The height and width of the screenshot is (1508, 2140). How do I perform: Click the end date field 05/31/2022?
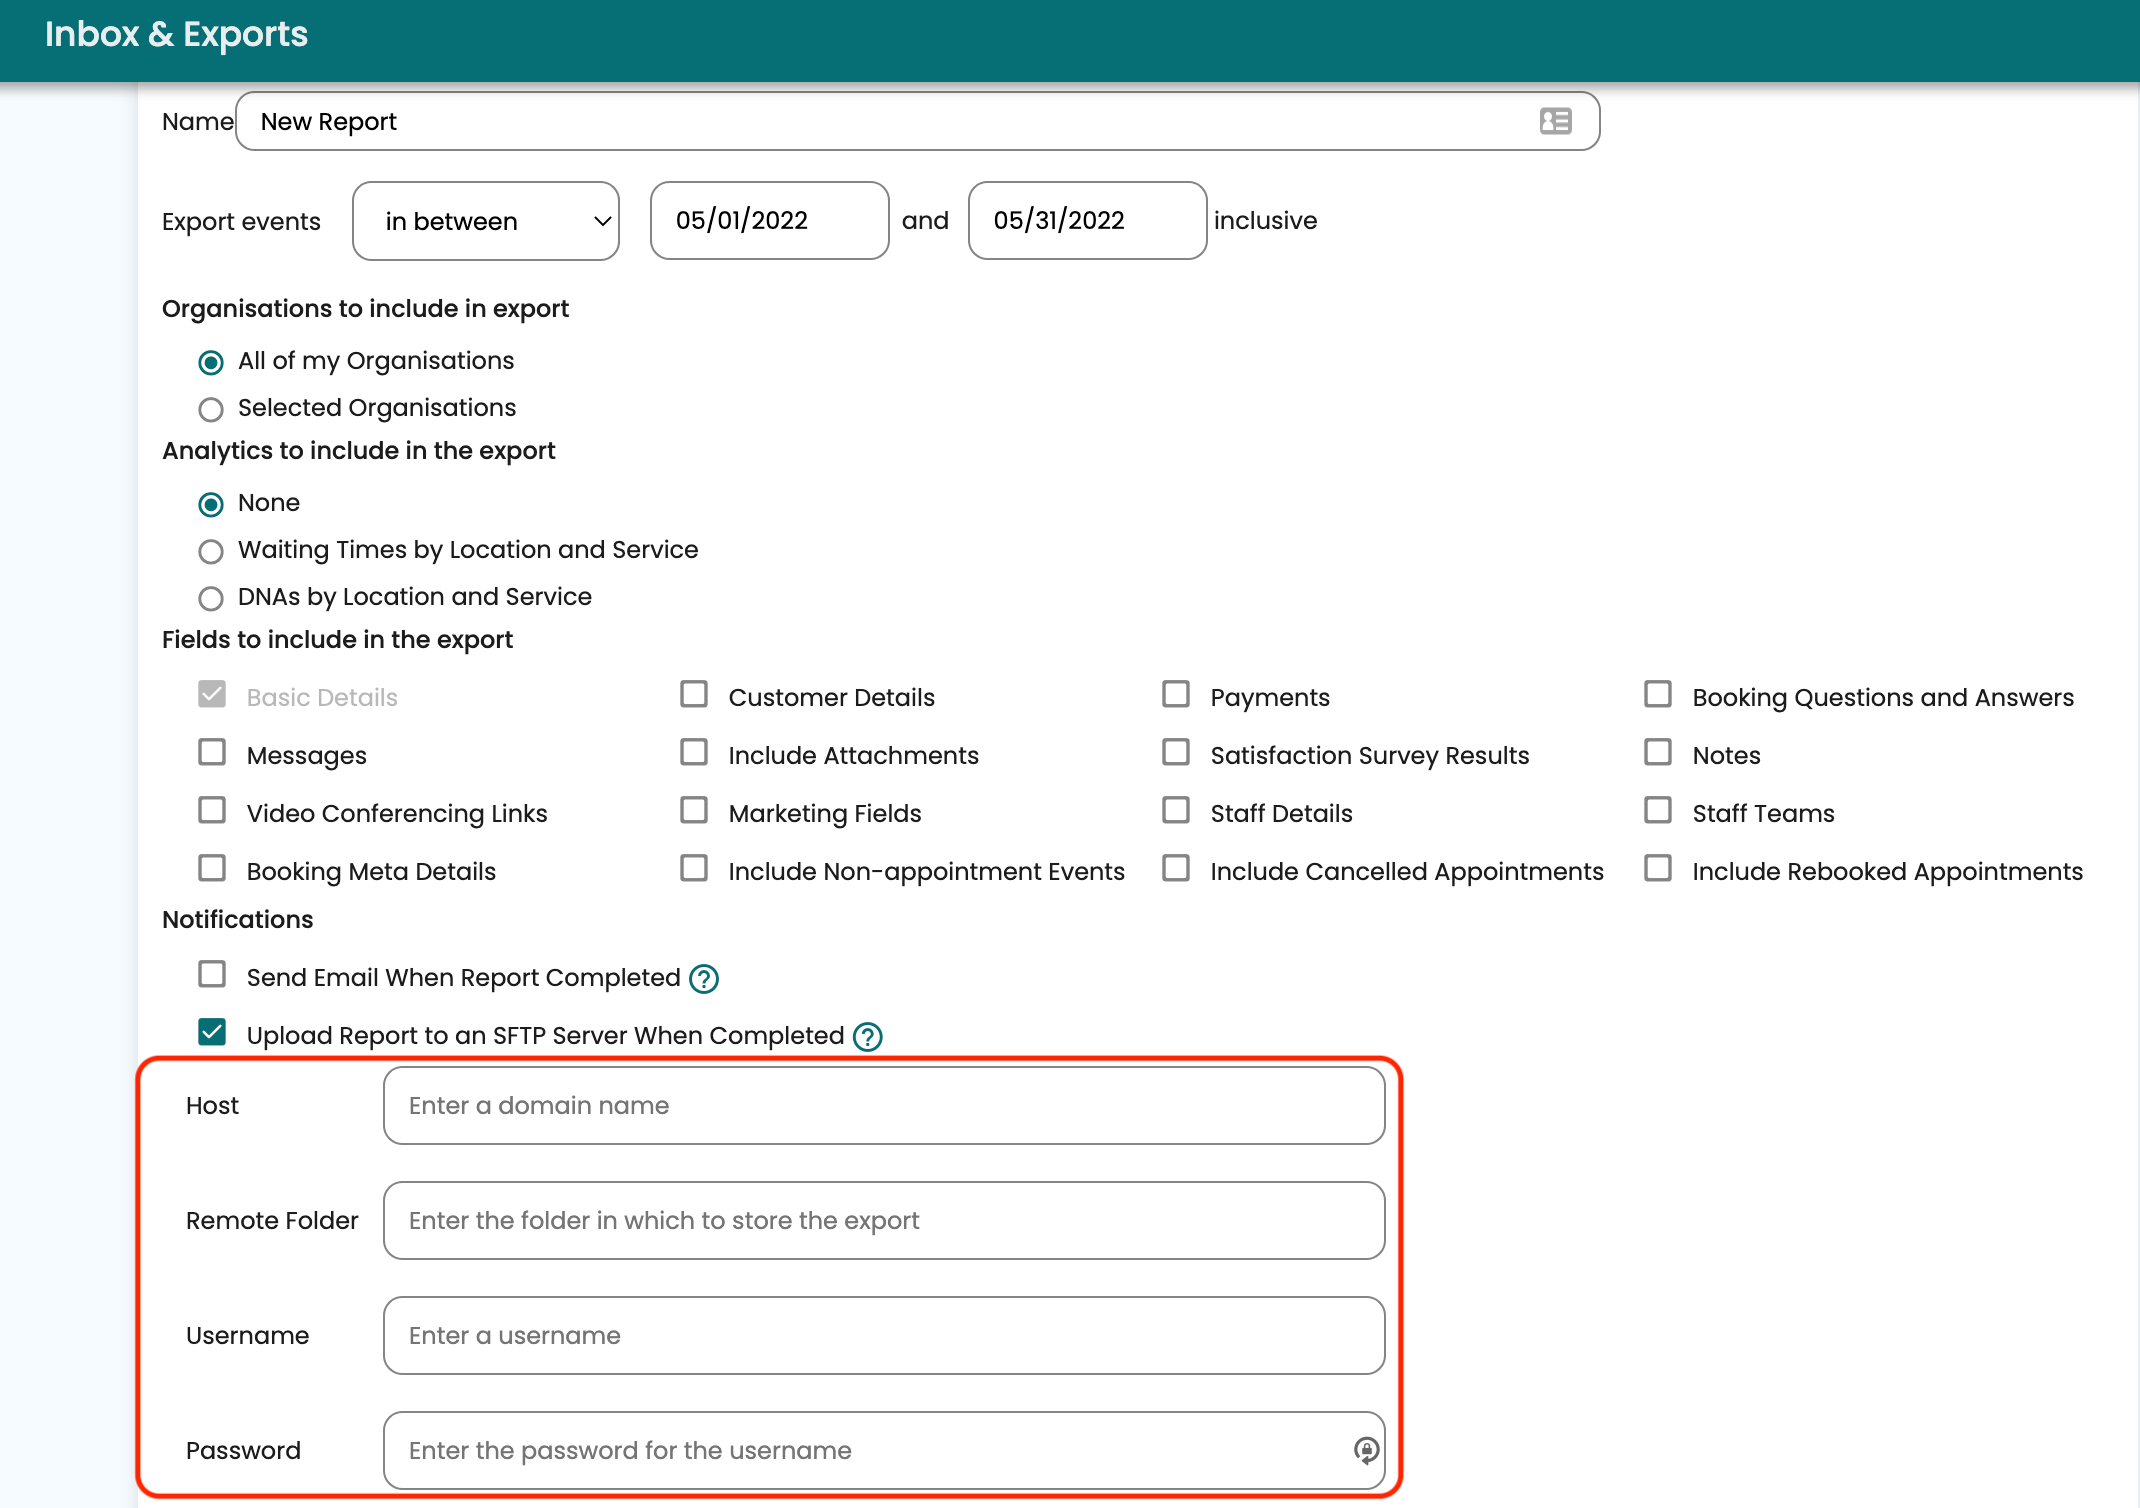(1087, 221)
